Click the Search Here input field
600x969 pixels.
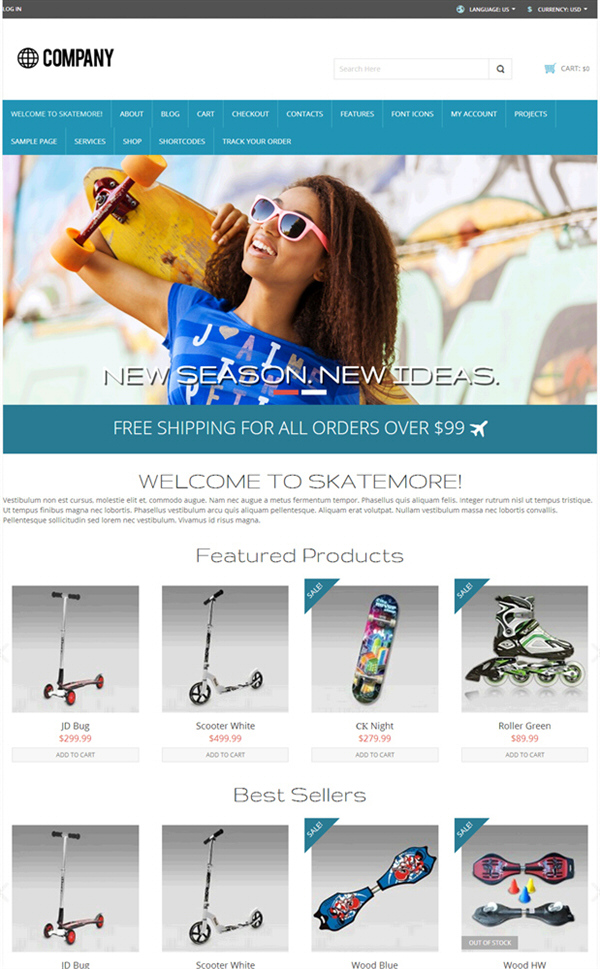click(x=411, y=69)
